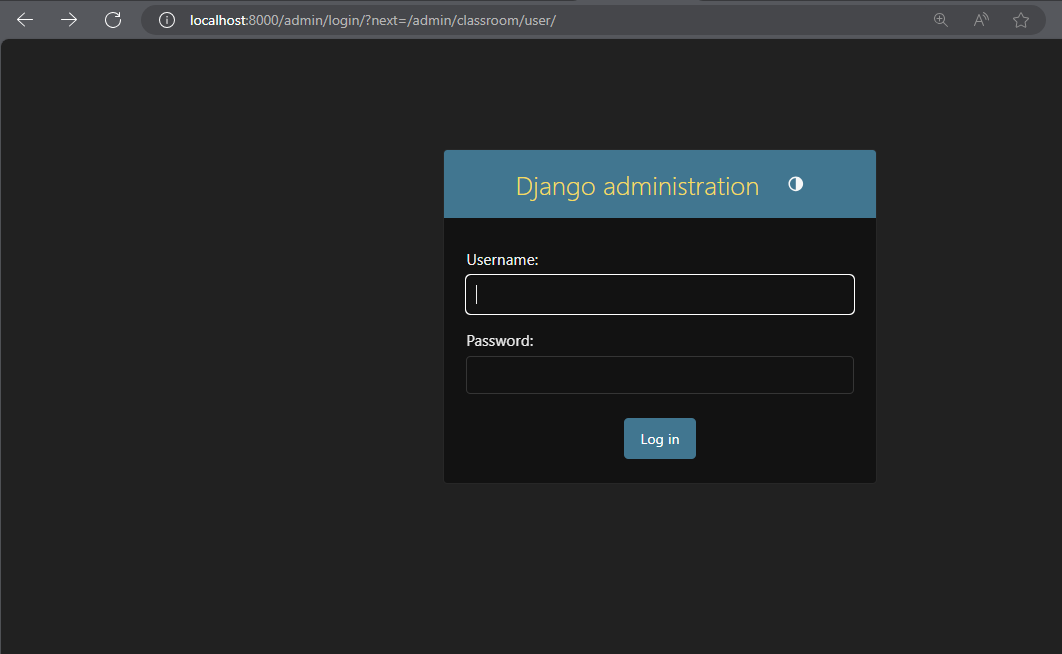This screenshot has width=1062, height=654.
Task: Click the browser Forward arrow
Action: point(69,20)
